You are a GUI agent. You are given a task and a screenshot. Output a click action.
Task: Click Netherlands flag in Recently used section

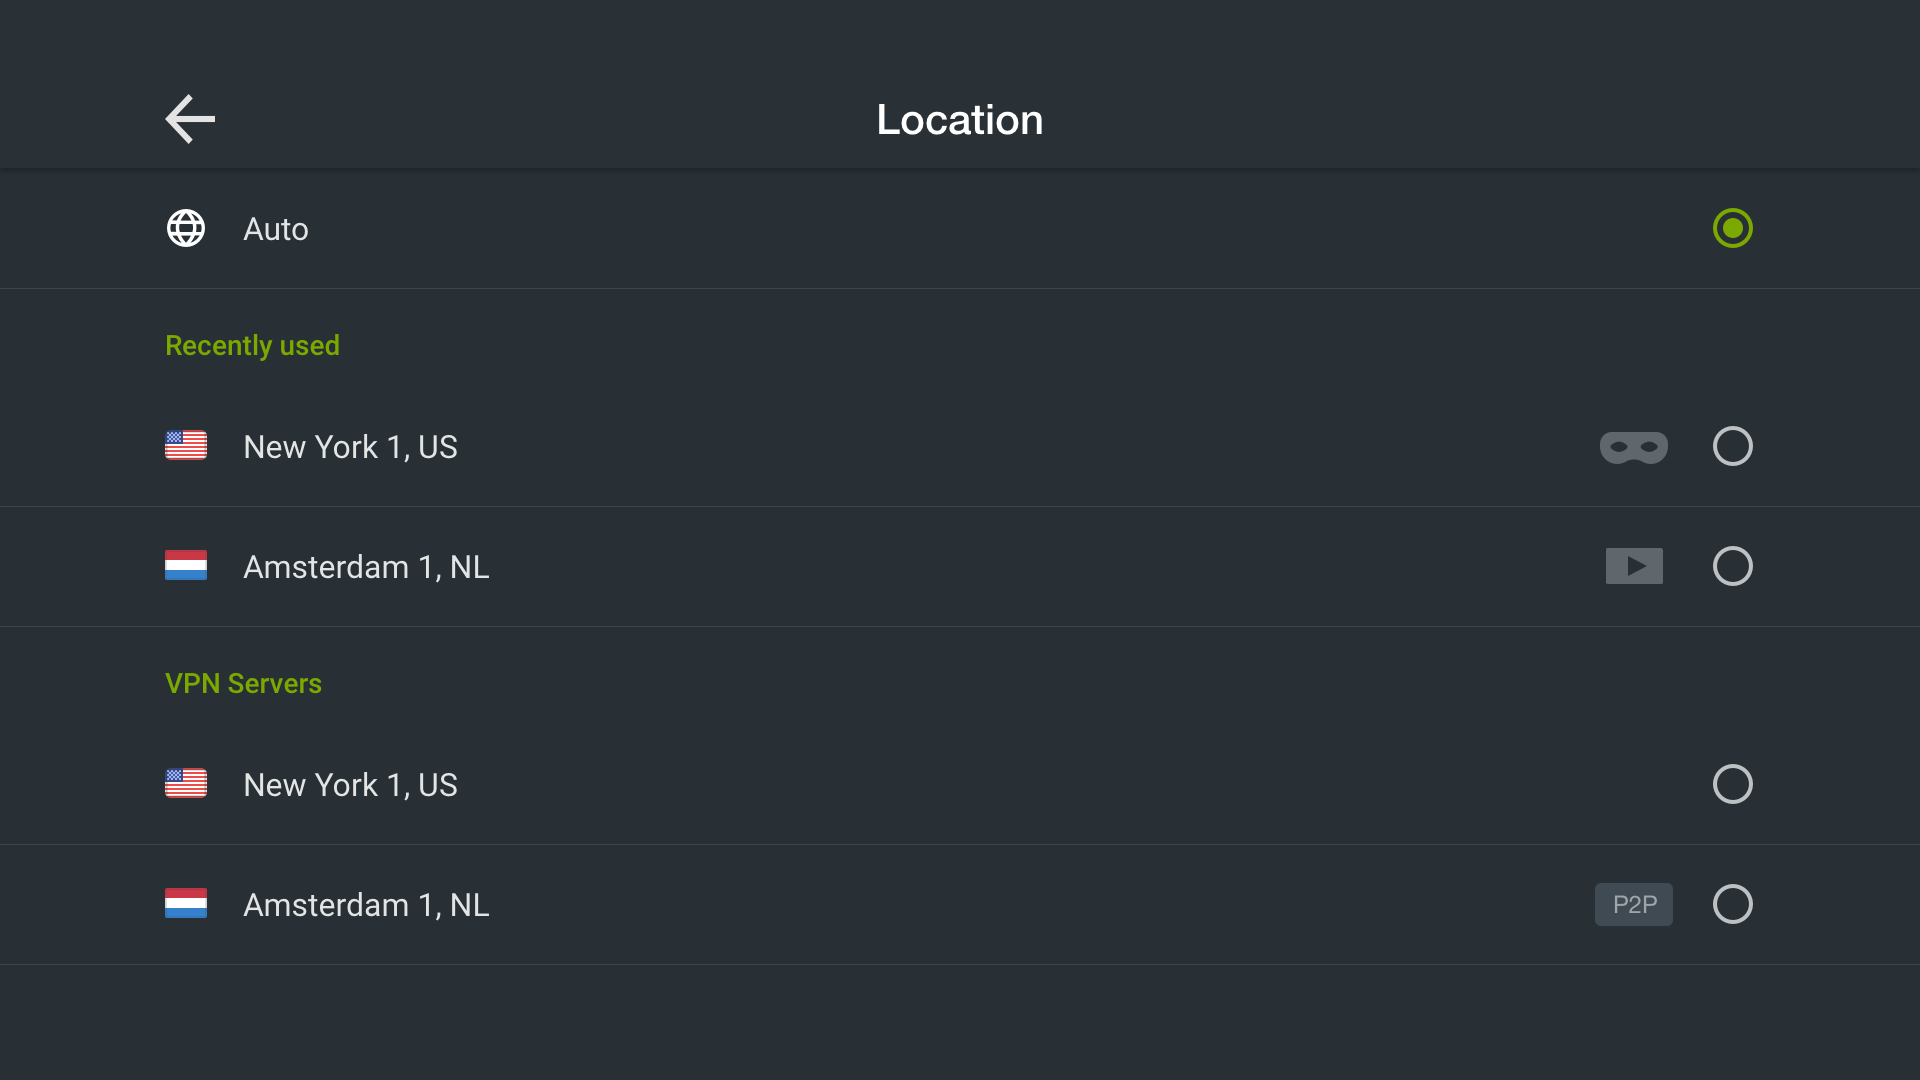pyautogui.click(x=186, y=566)
